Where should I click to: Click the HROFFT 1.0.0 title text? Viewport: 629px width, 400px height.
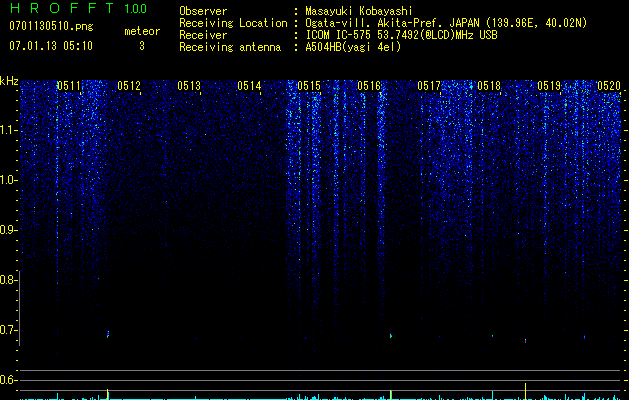(x=79, y=8)
